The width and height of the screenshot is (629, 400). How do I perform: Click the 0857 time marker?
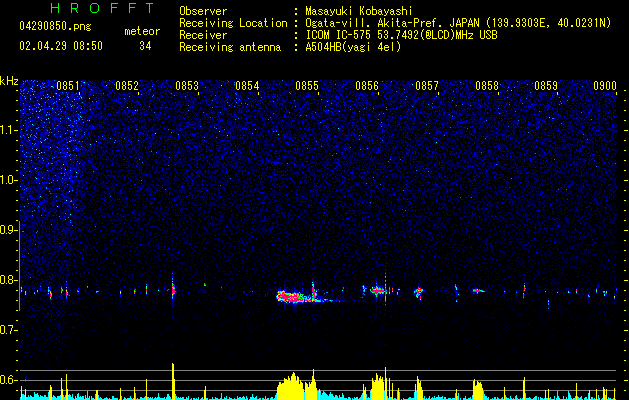point(427,86)
